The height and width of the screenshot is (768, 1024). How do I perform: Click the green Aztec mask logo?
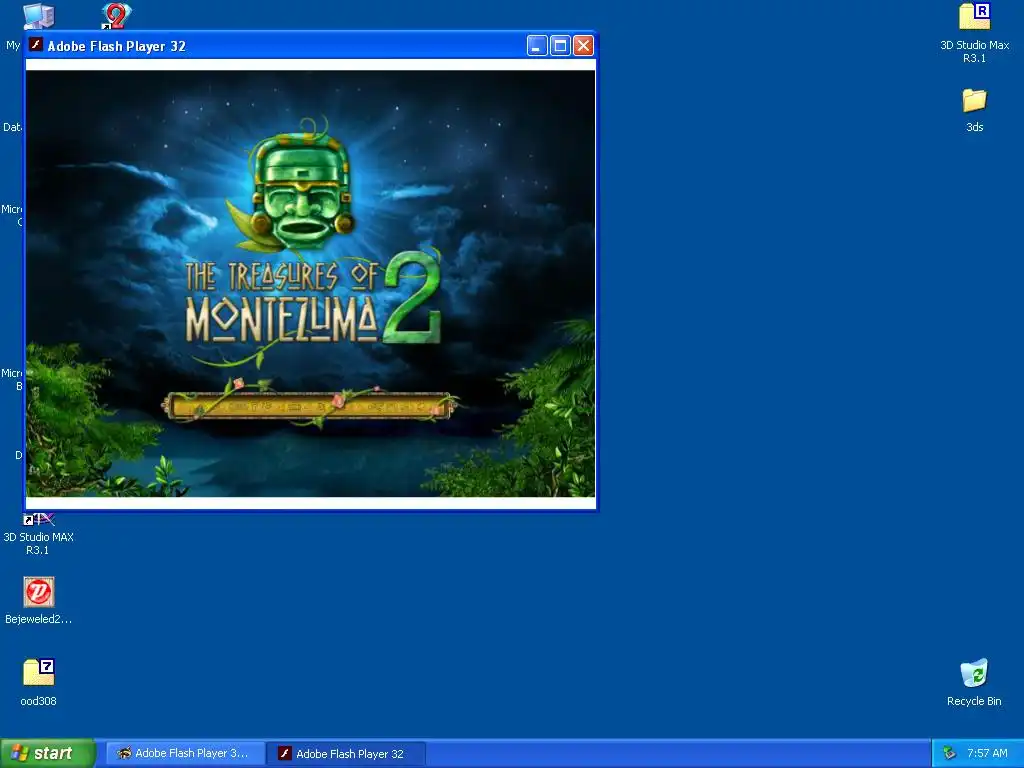tap(302, 189)
